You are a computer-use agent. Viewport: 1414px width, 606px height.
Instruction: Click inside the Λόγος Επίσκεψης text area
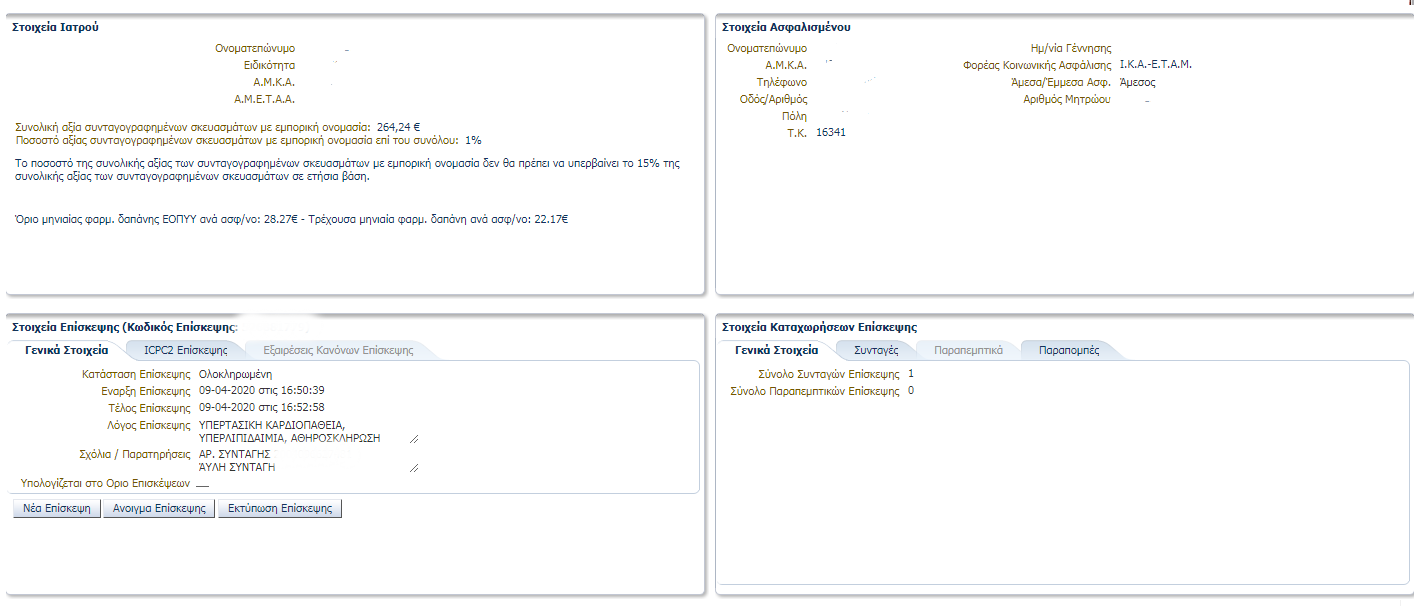tap(300, 431)
